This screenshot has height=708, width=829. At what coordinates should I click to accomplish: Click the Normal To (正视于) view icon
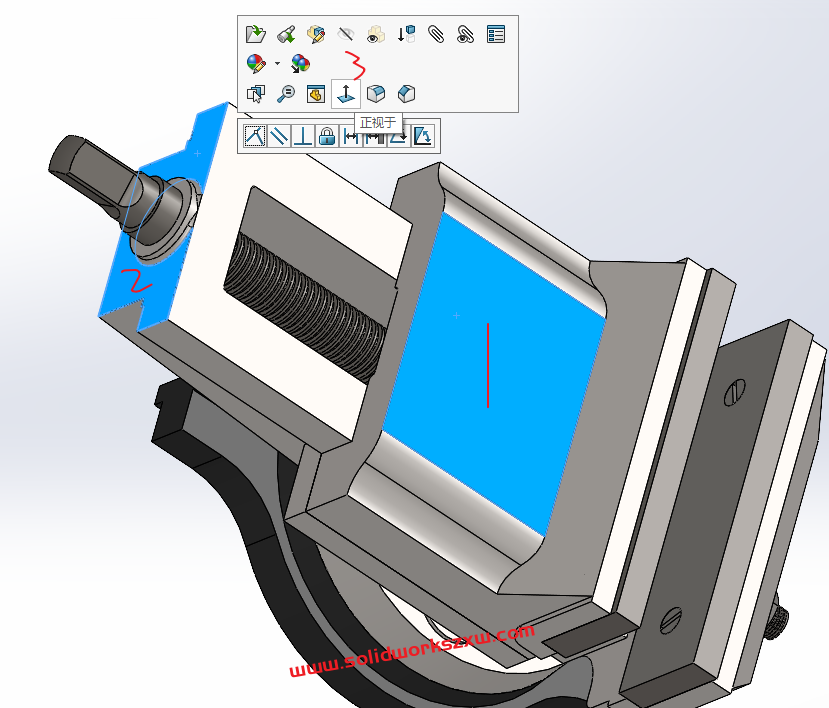pyautogui.click(x=345, y=94)
